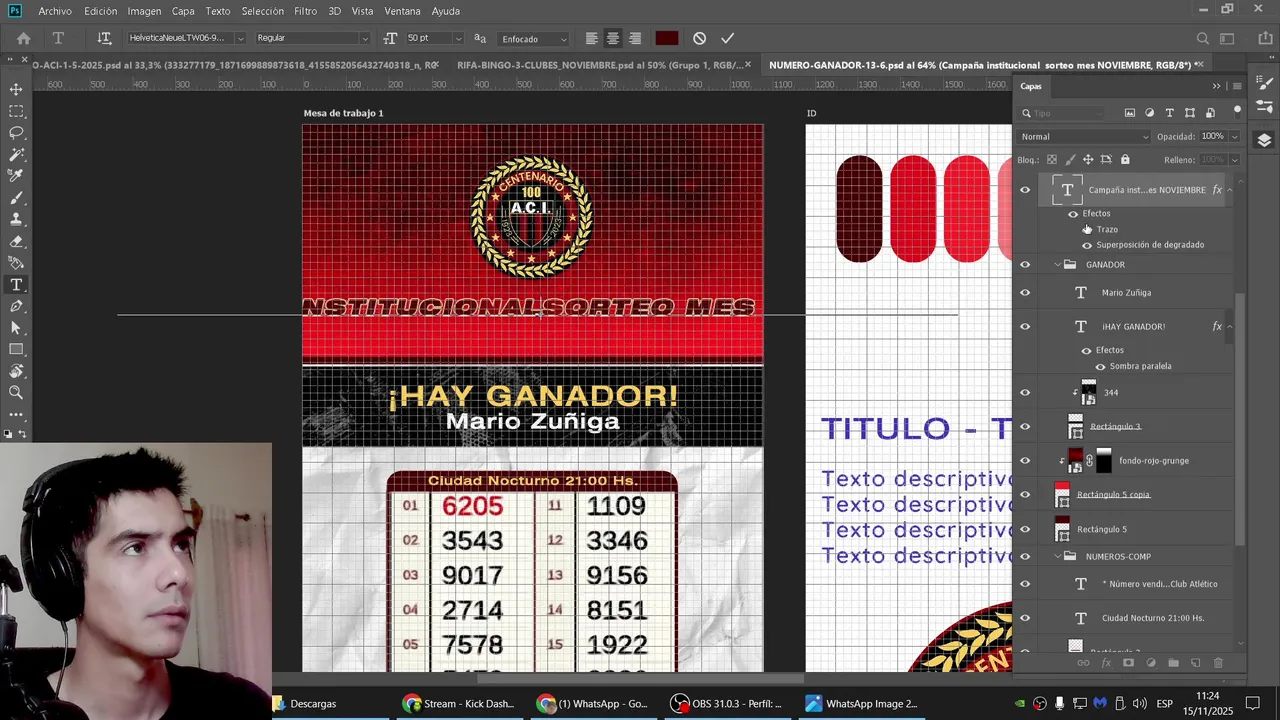Lock transparent pixels for the layer
The height and width of the screenshot is (720, 1280).
point(1052,160)
